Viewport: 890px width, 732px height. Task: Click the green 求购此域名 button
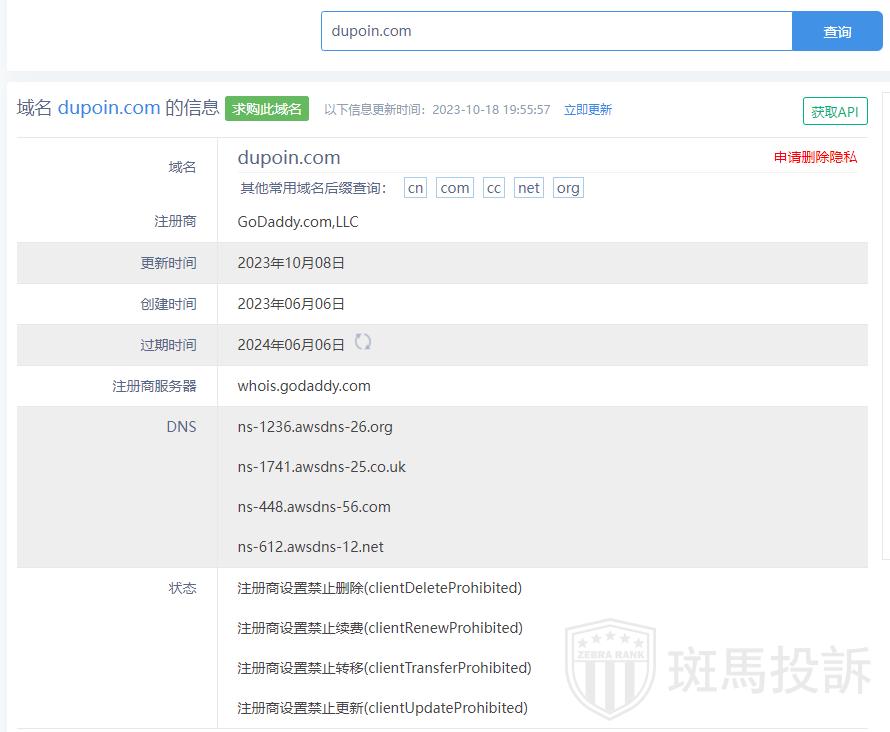[267, 109]
